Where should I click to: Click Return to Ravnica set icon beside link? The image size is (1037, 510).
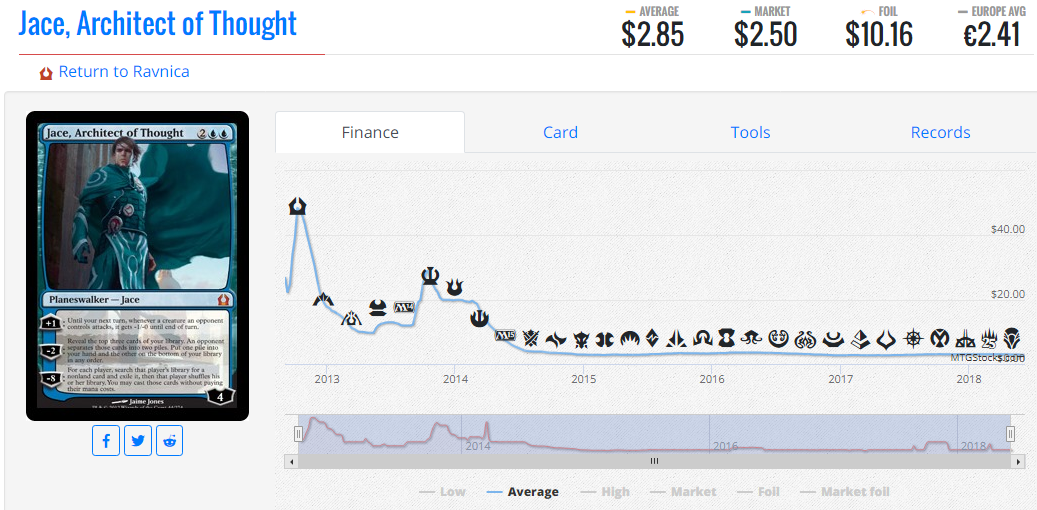pos(46,73)
